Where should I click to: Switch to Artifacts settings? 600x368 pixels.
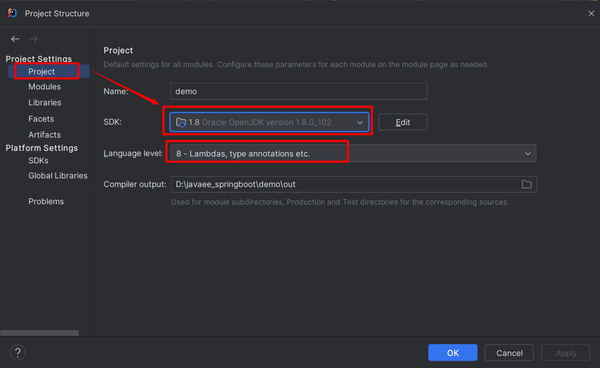pos(44,135)
